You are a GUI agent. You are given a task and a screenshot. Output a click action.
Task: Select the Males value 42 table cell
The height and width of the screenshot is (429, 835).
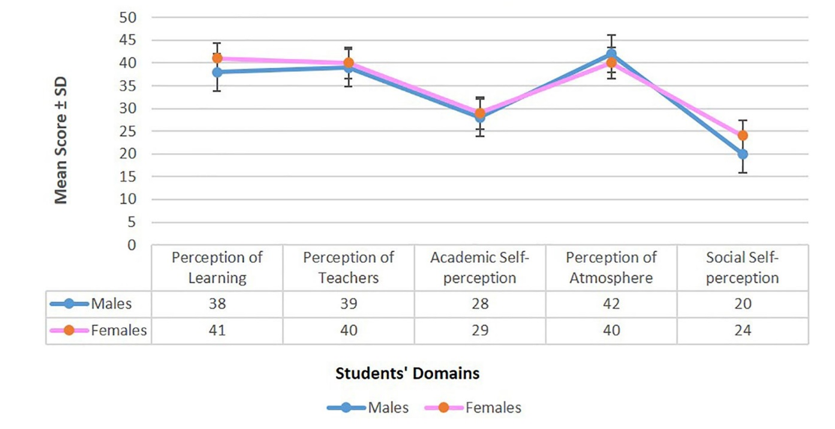(611, 304)
